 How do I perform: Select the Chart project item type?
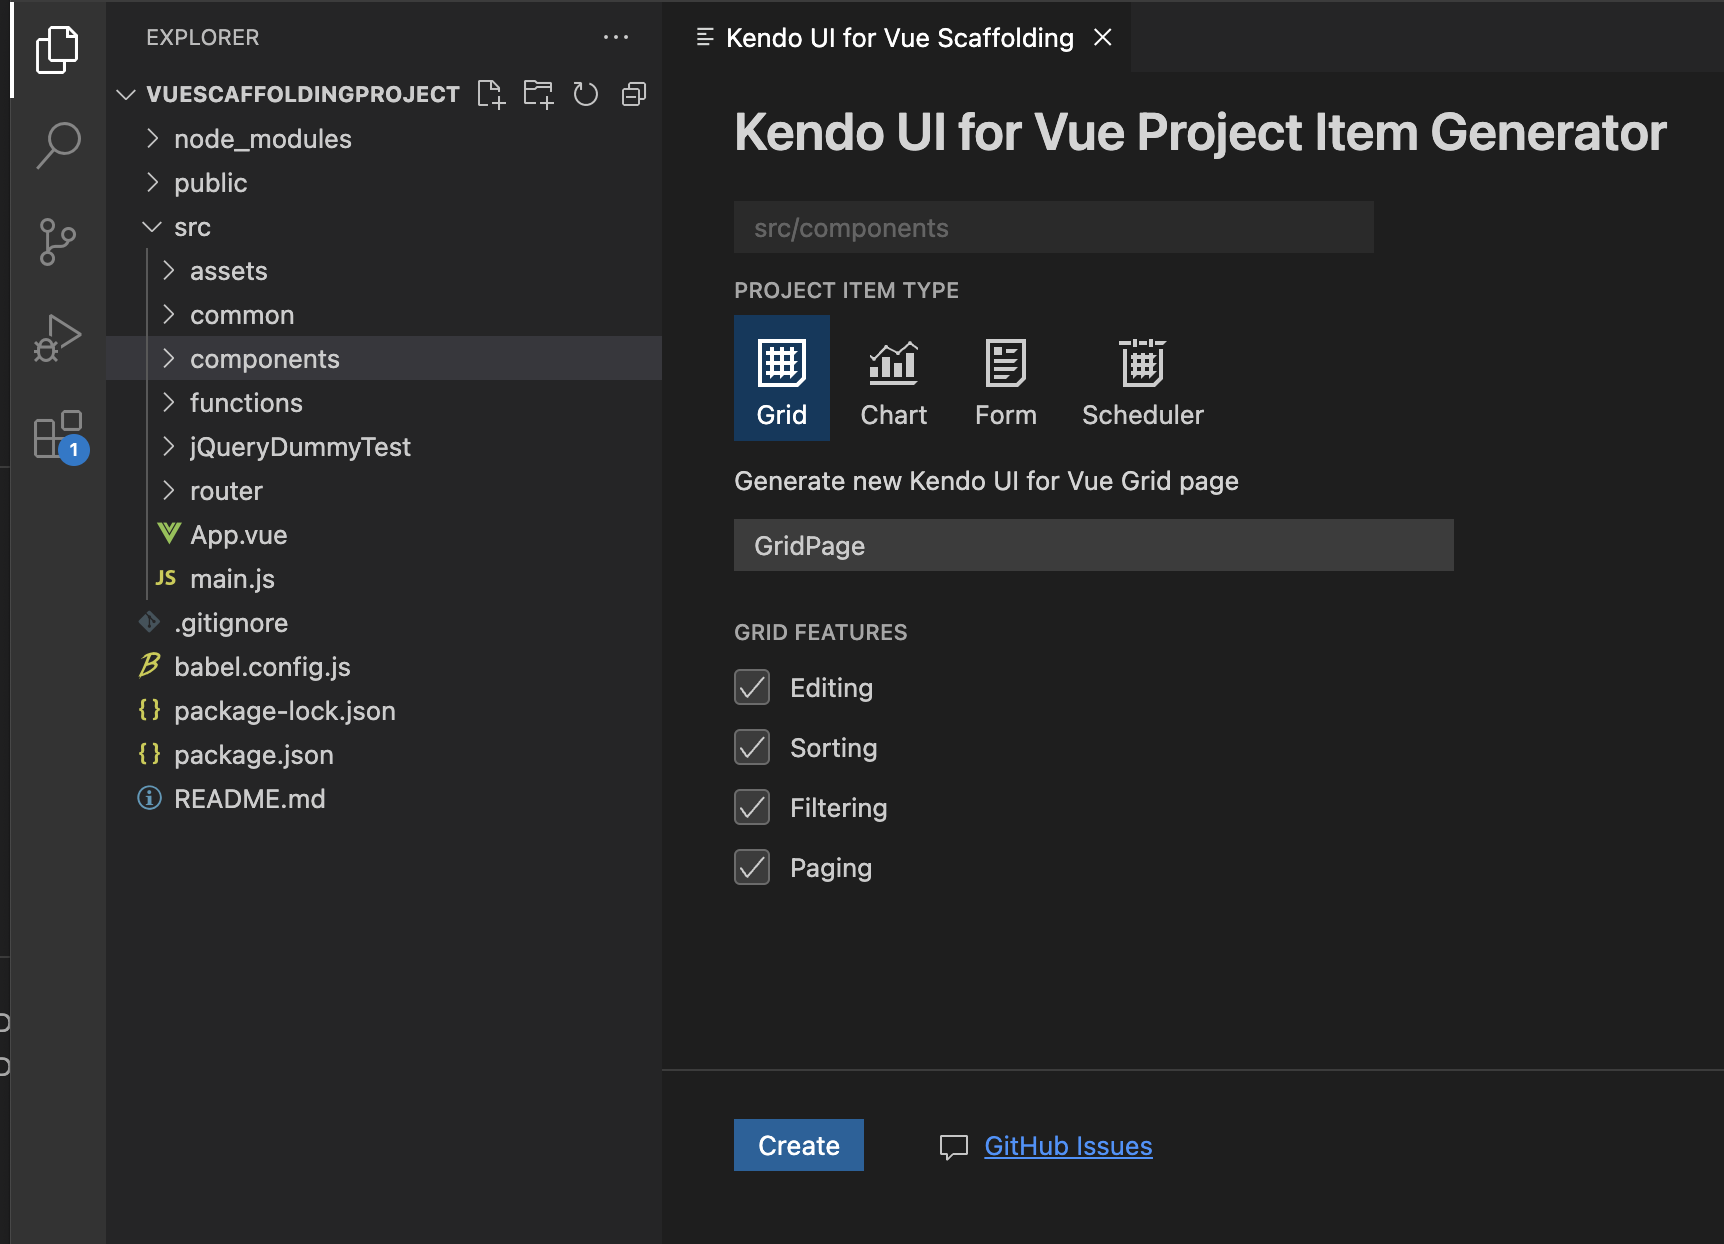coord(893,378)
